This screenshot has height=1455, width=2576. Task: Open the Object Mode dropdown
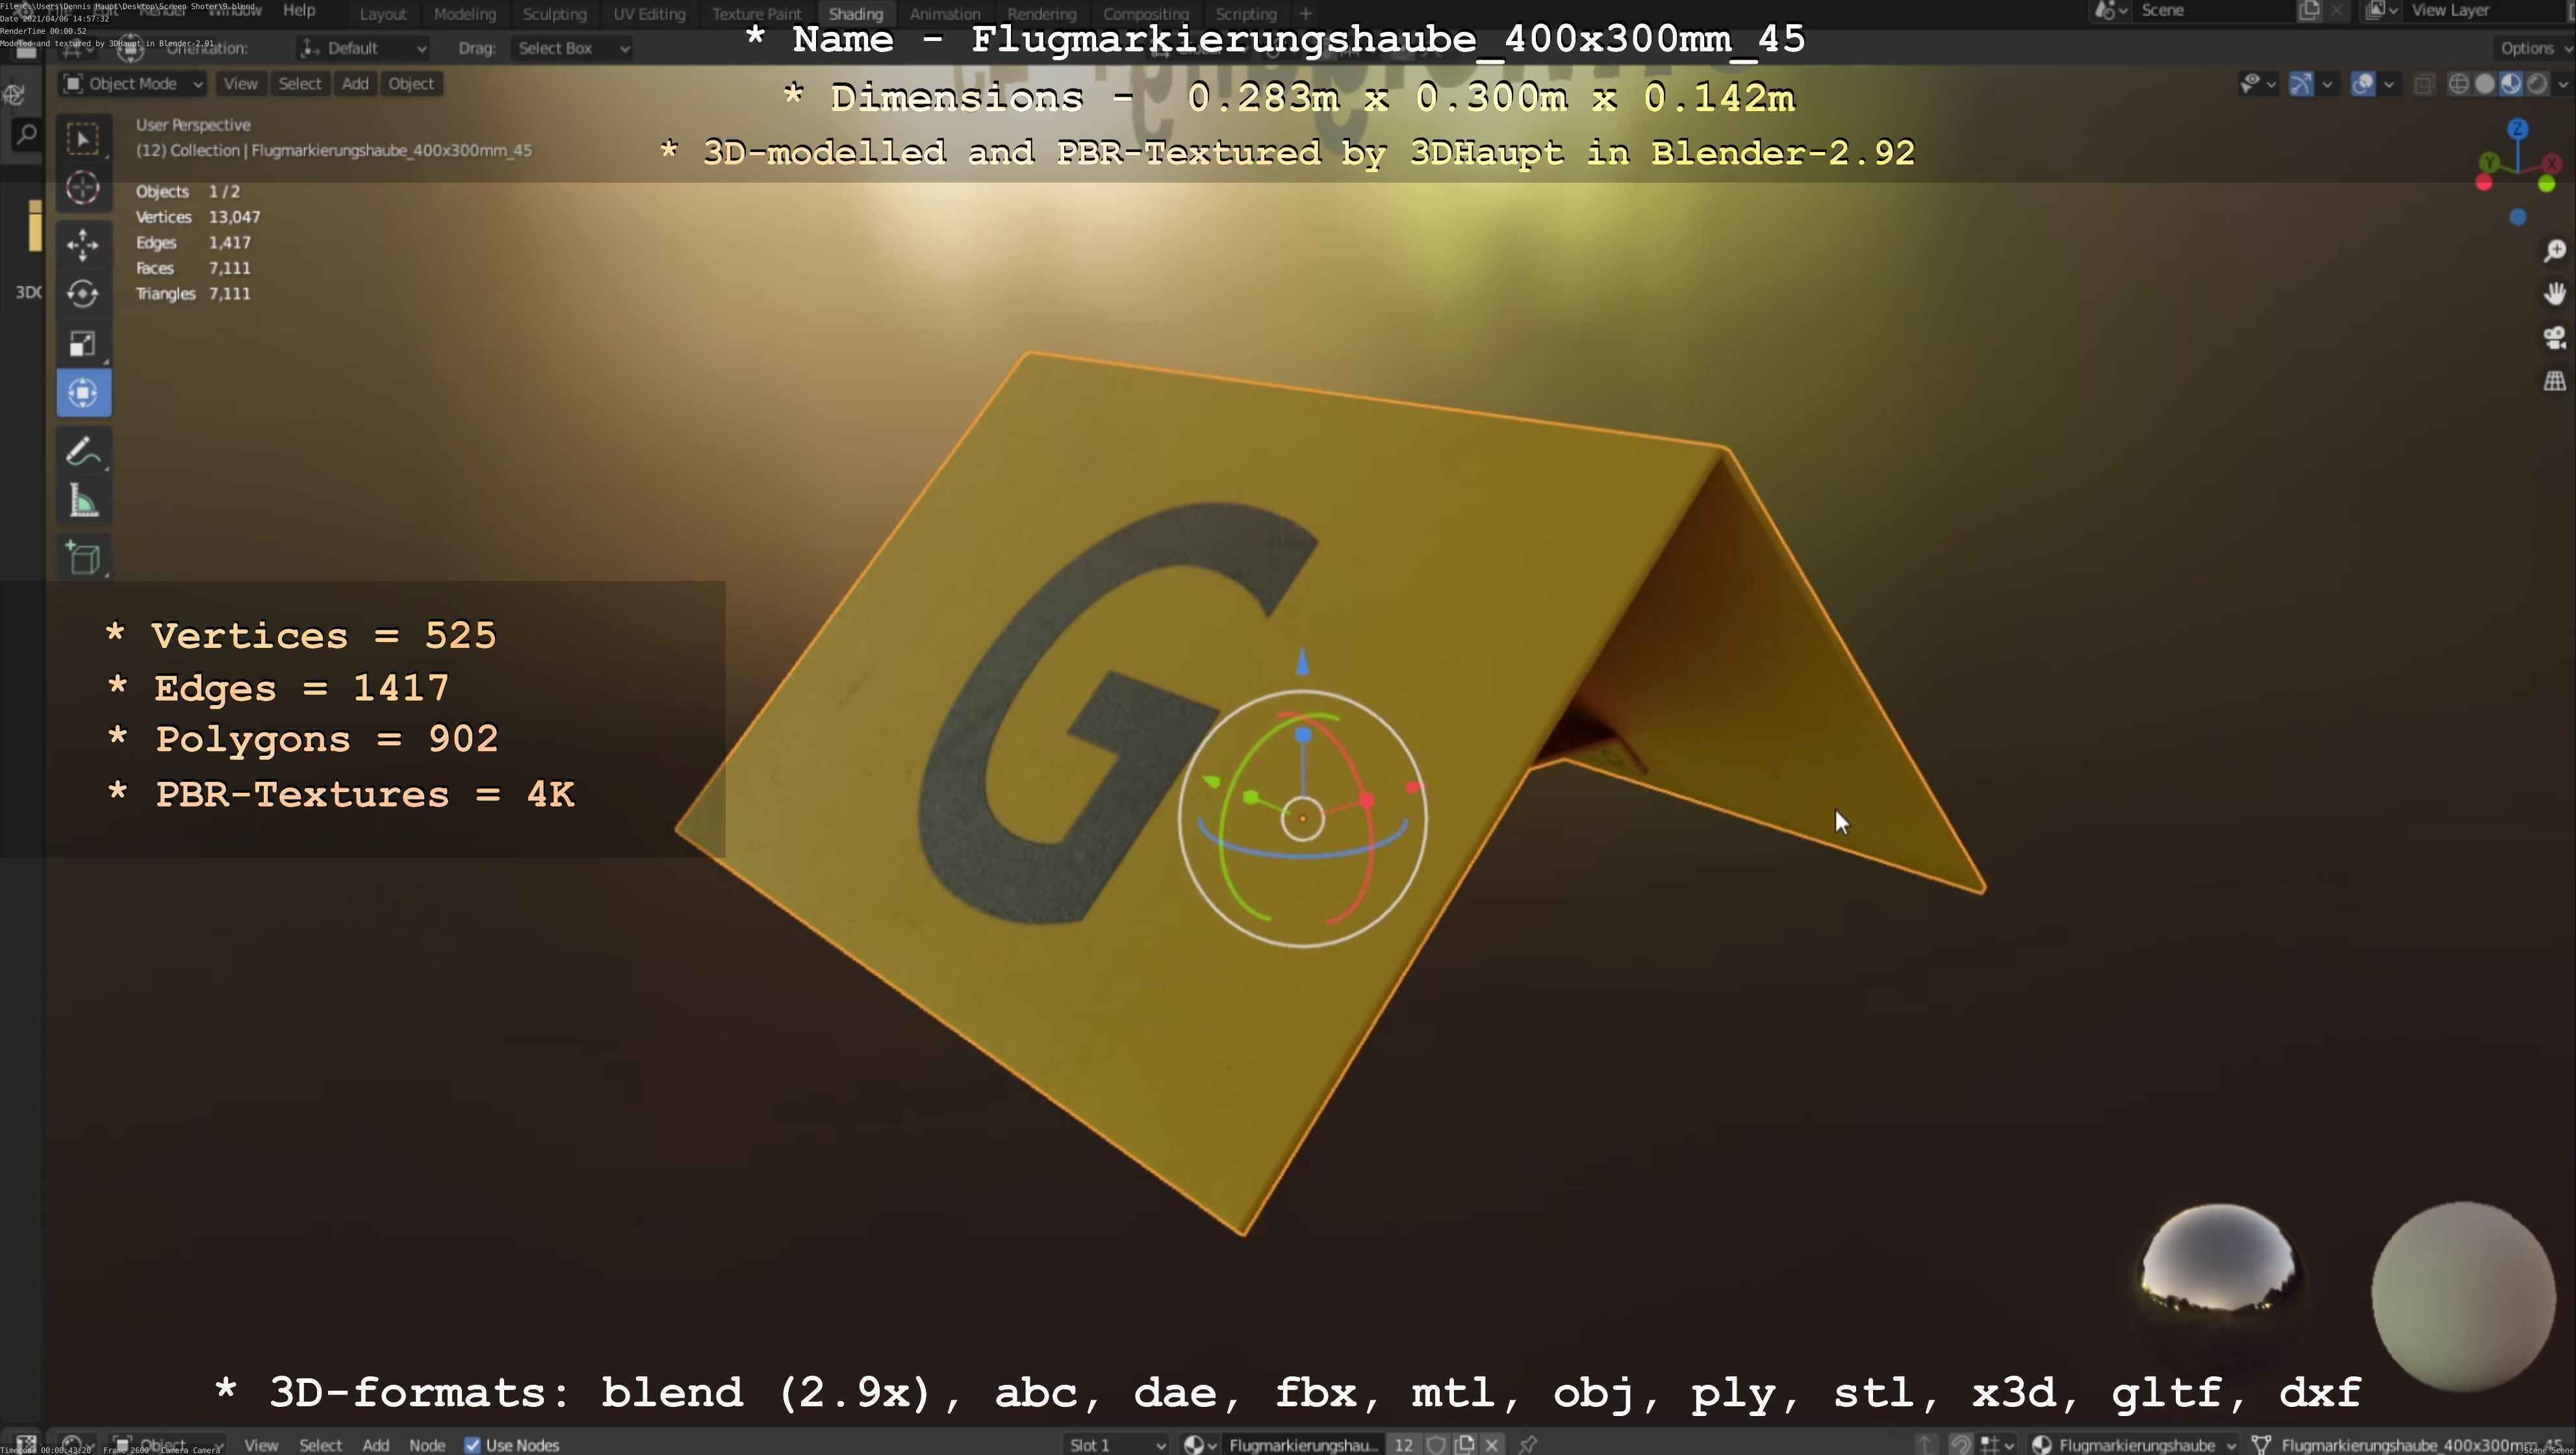(133, 84)
